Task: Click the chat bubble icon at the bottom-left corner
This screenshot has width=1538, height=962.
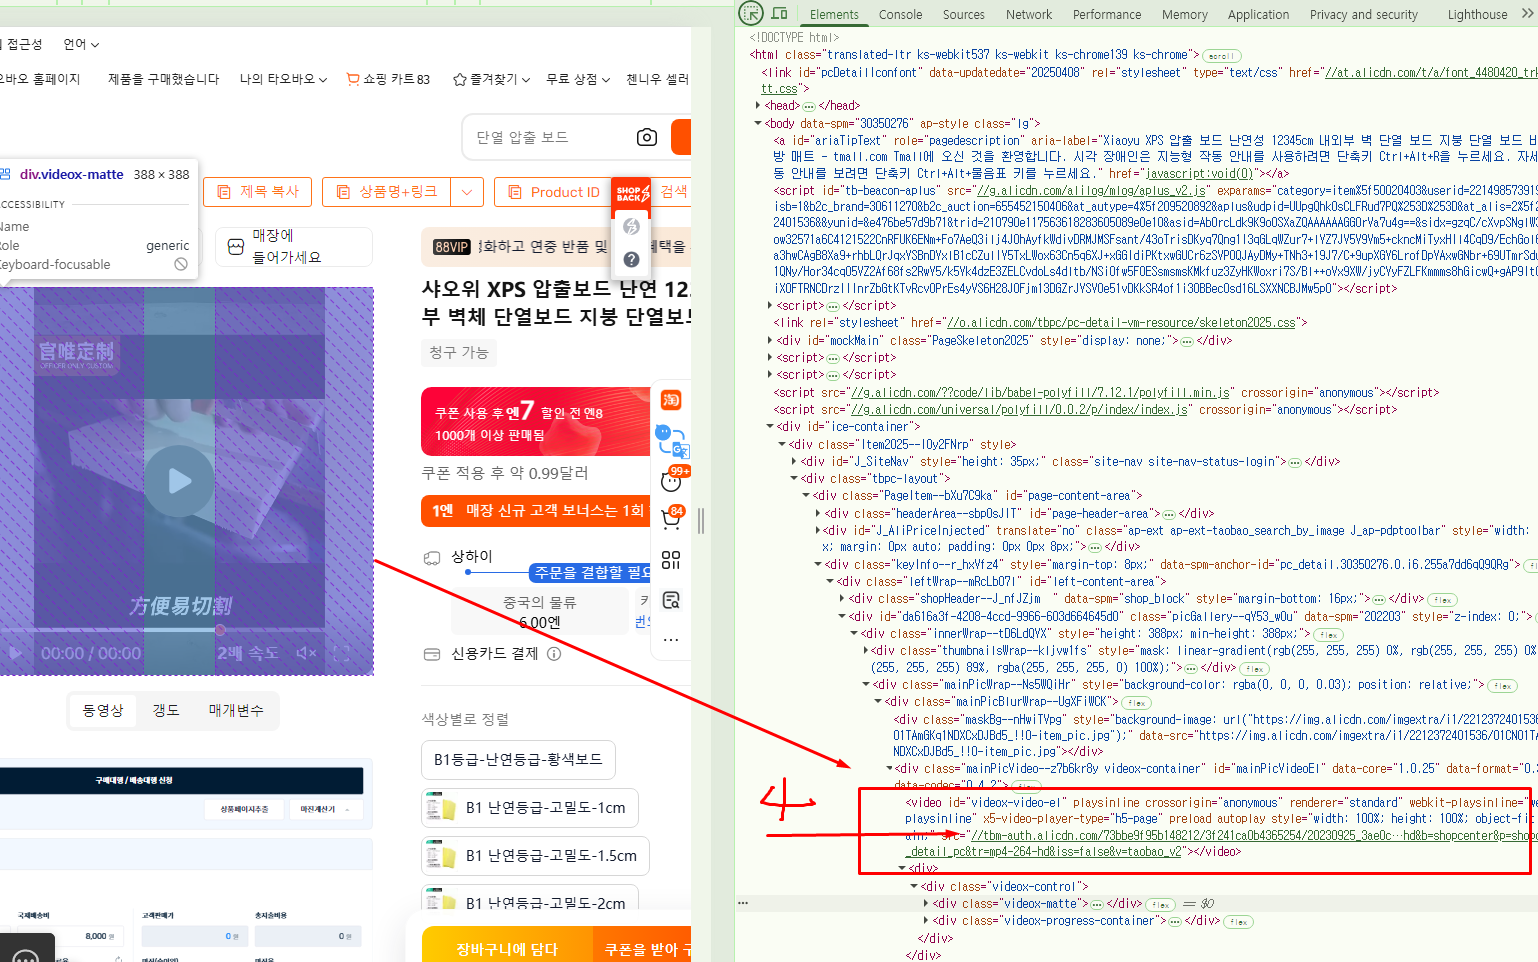Action: [x=26, y=954]
